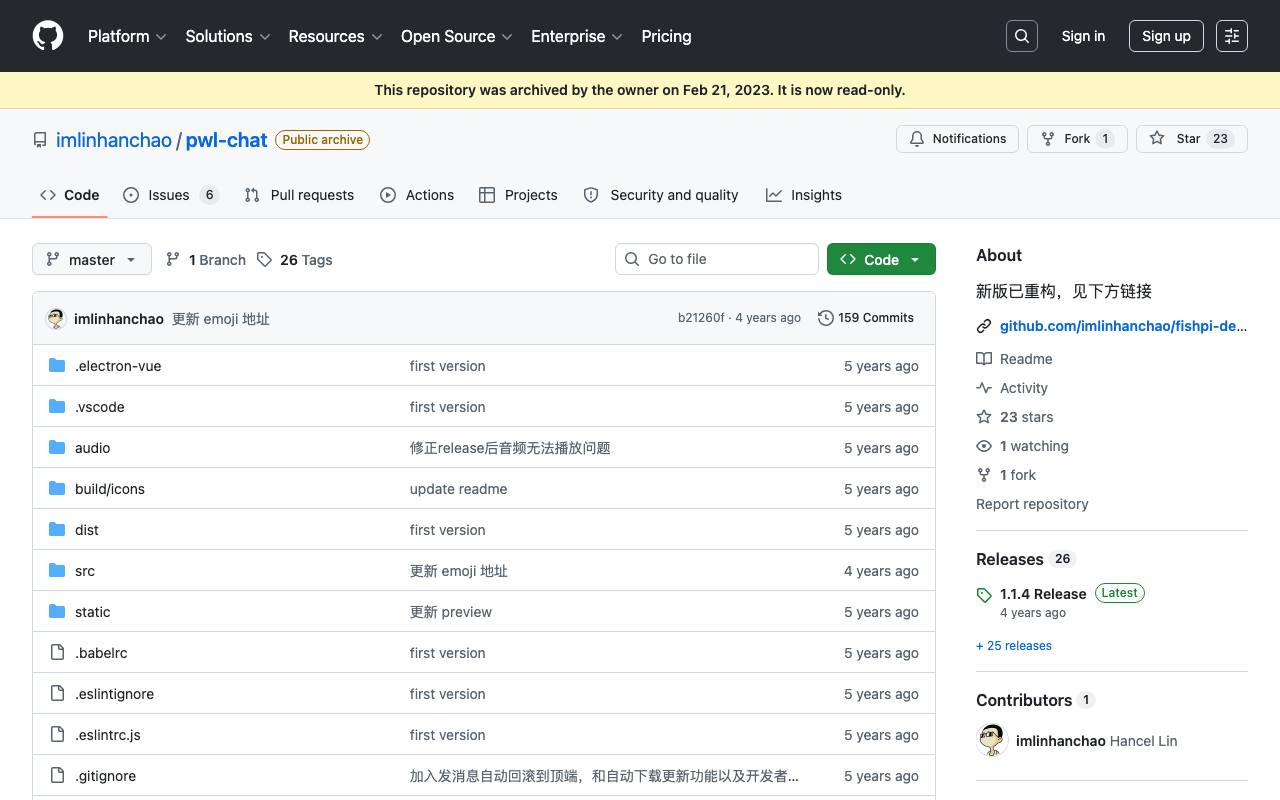Click the fork icon on Fork button

tap(1048, 139)
